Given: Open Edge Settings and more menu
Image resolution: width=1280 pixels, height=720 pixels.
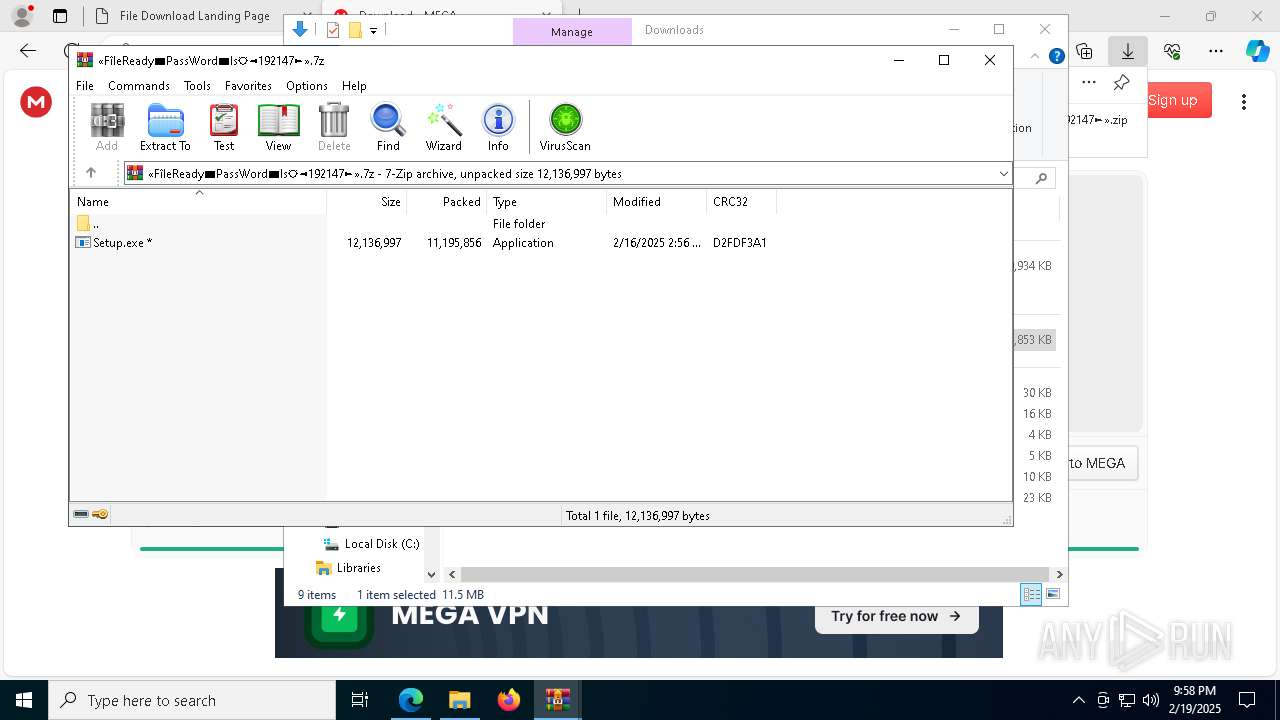Looking at the screenshot, I should [x=1216, y=50].
